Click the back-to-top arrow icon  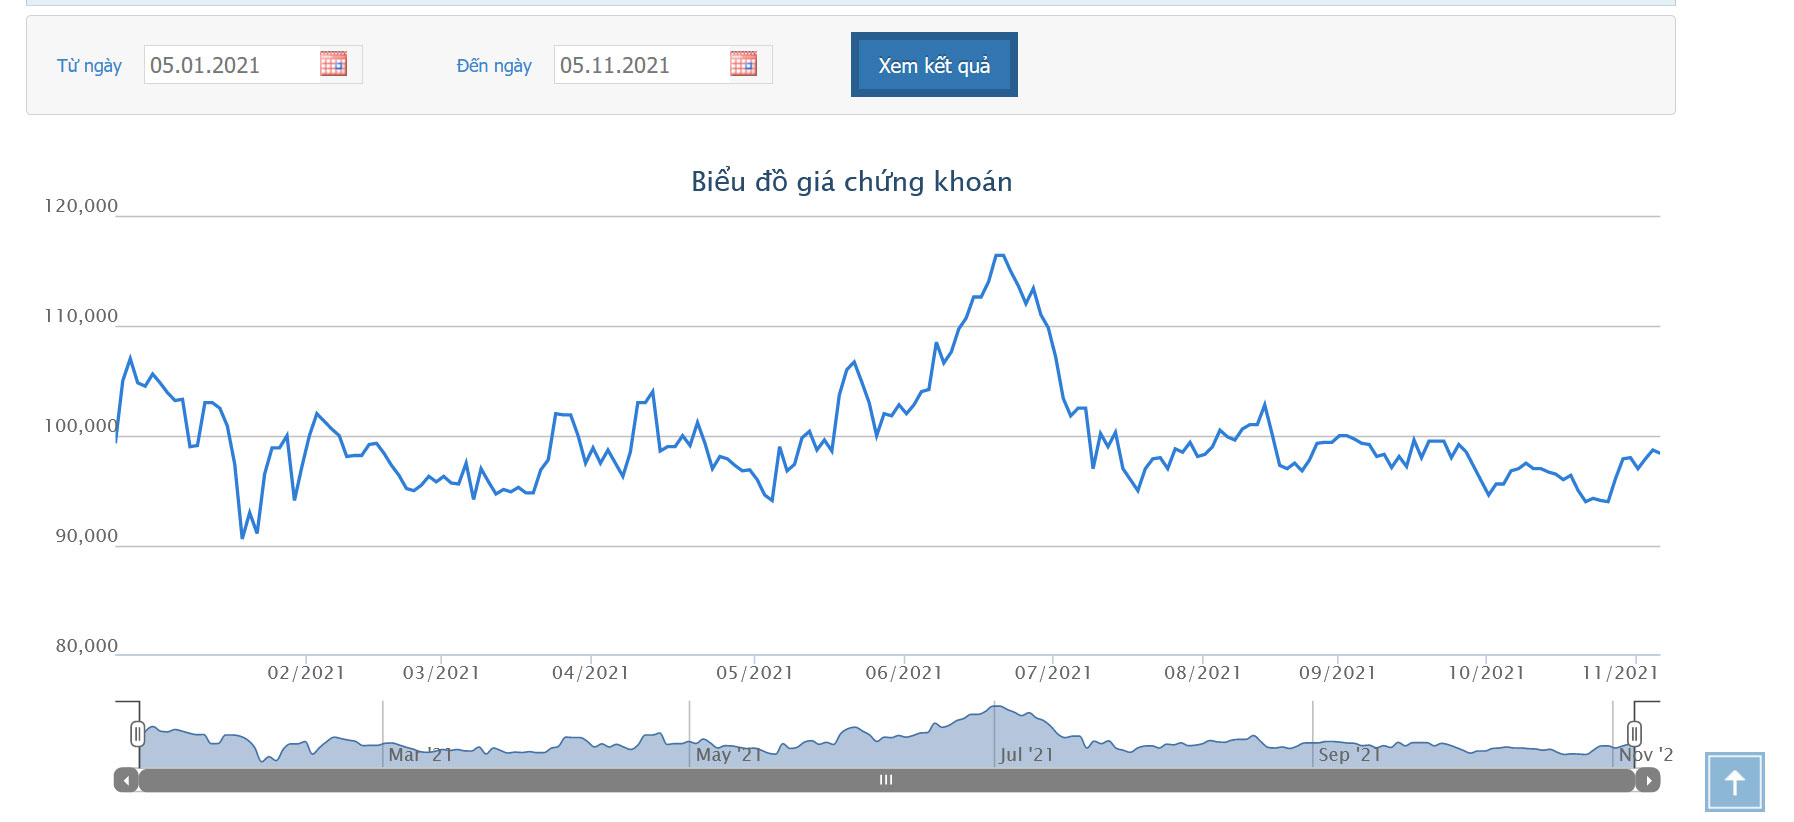1734,782
